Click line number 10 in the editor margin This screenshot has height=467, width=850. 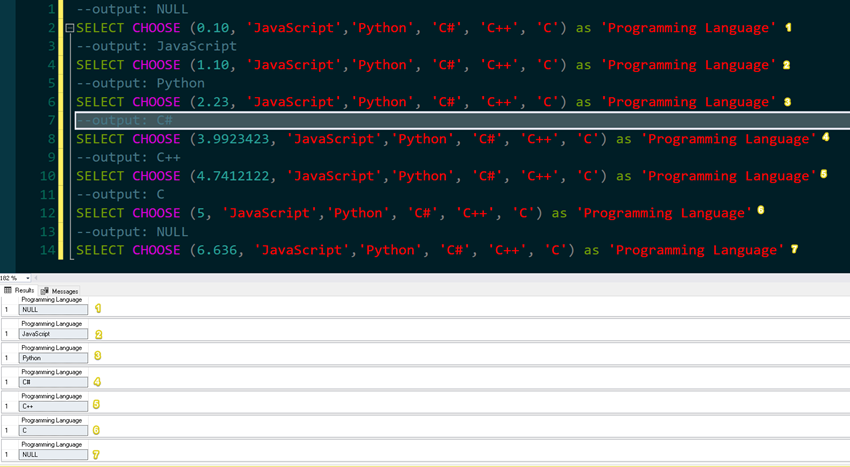48,176
